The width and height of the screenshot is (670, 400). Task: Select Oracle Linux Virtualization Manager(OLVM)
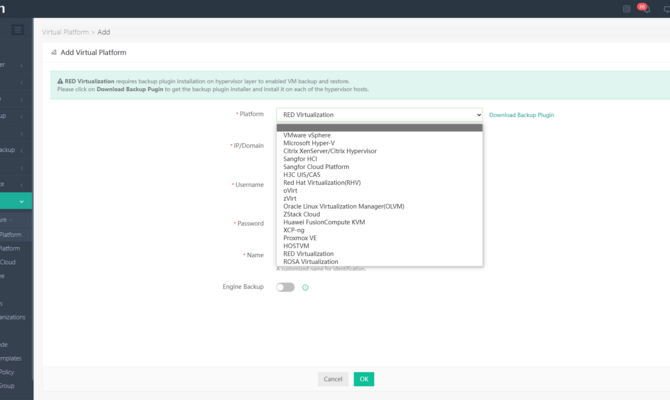coord(379,206)
